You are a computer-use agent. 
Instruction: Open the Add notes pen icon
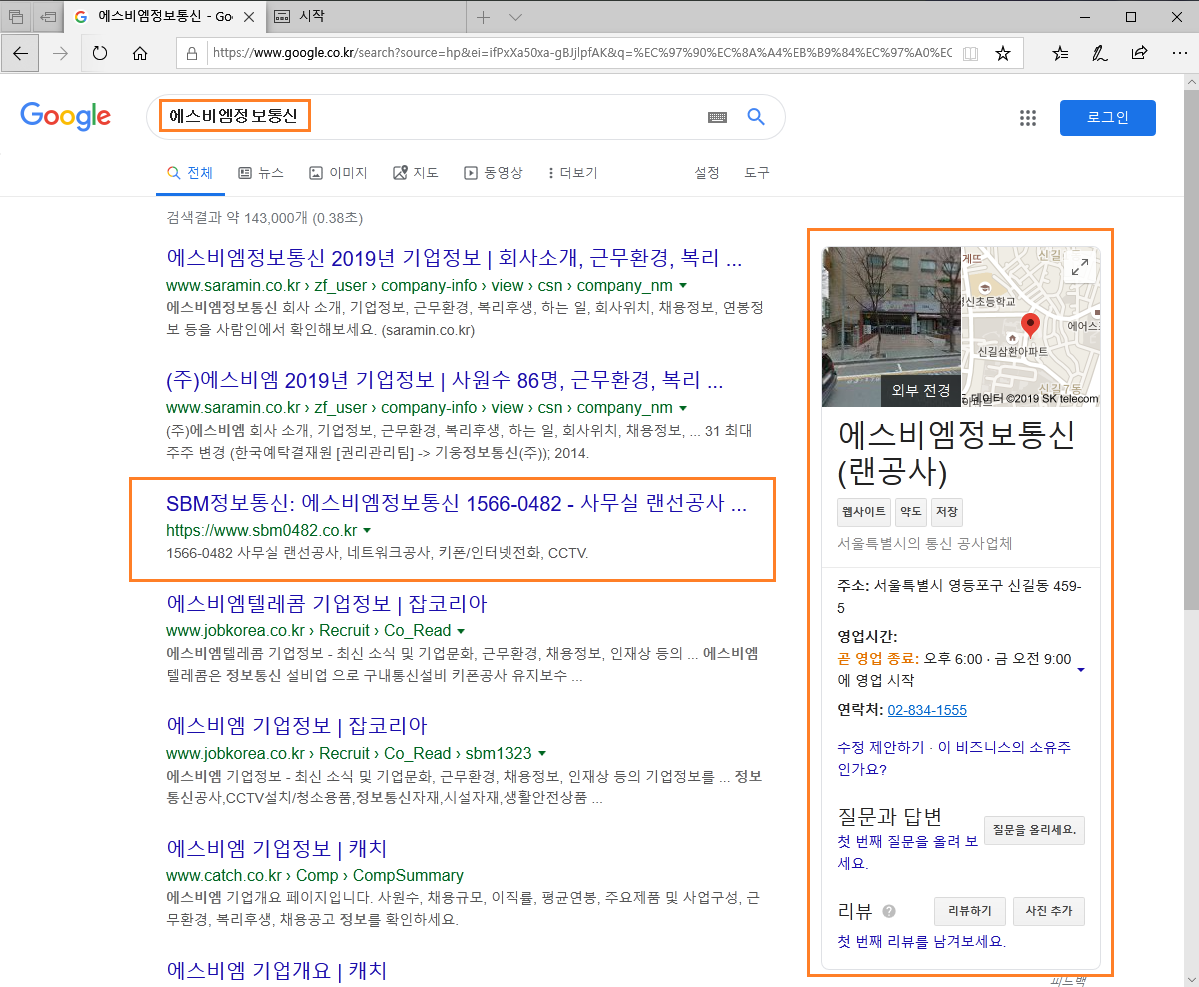(1100, 54)
